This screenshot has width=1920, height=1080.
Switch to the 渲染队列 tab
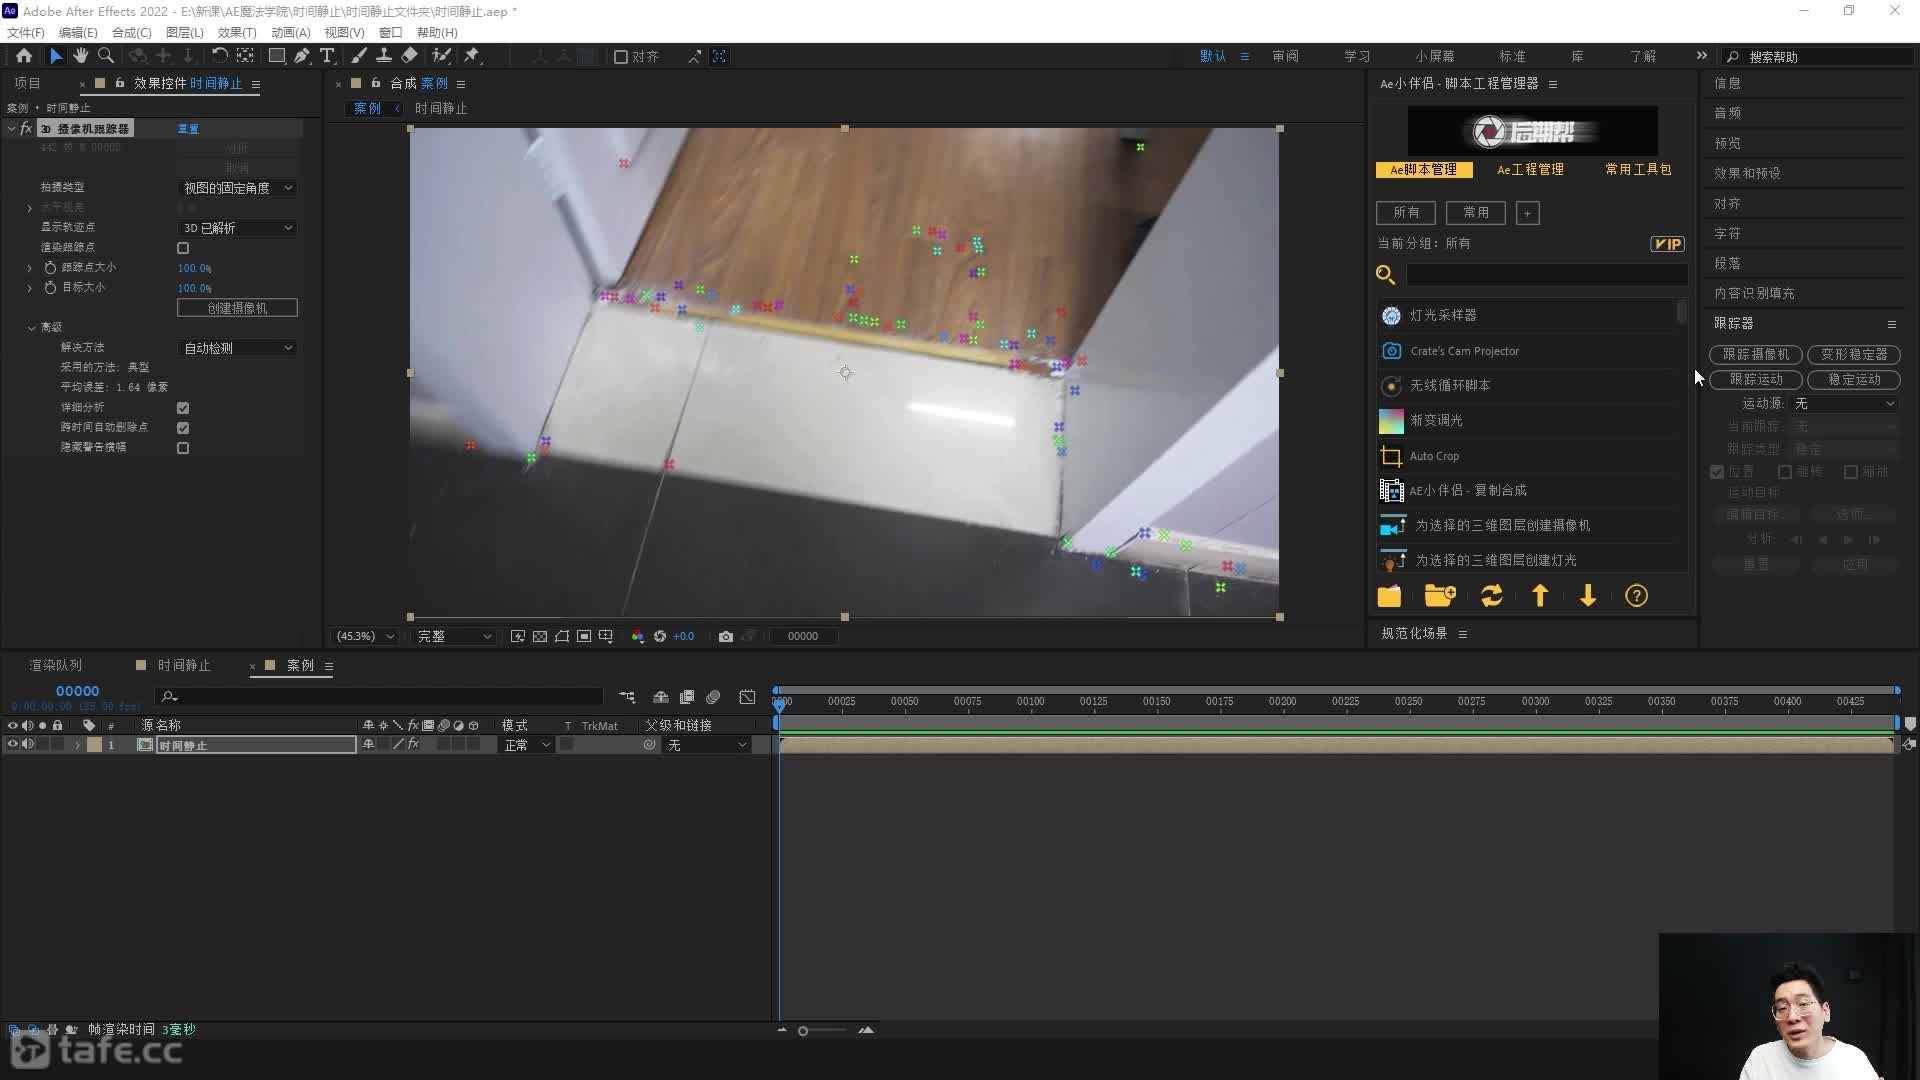tap(56, 665)
